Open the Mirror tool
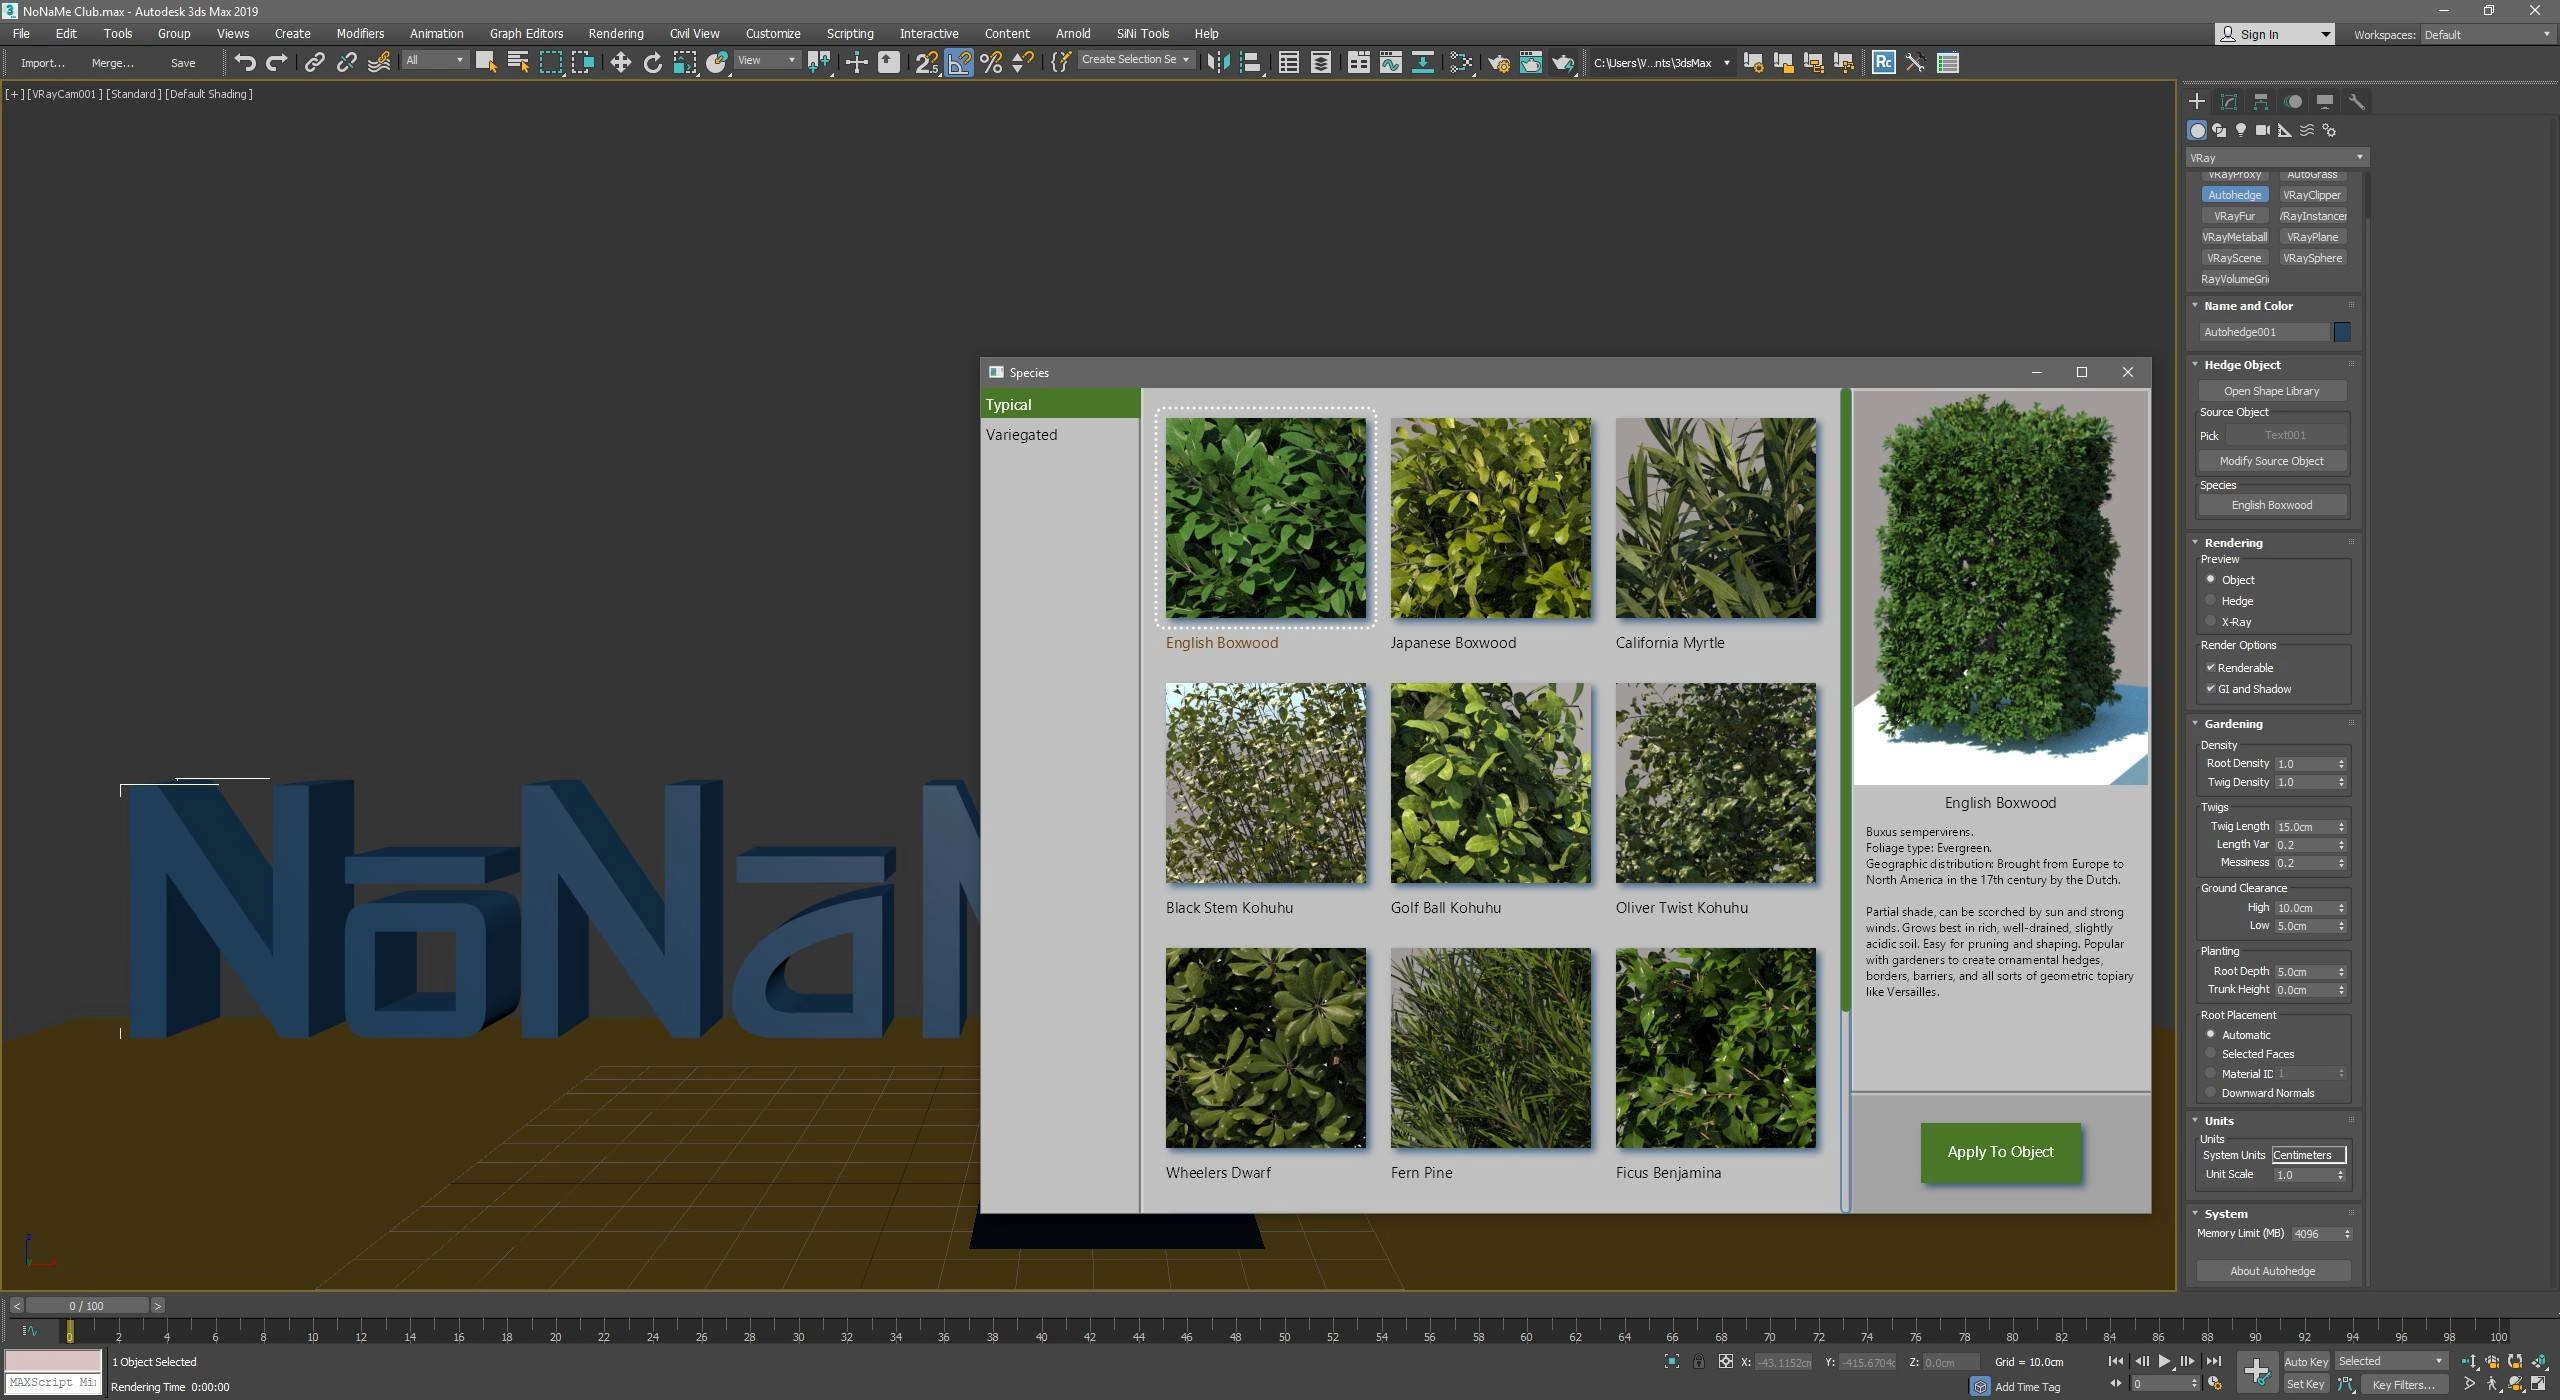This screenshot has width=2560, height=1400. click(x=1217, y=62)
